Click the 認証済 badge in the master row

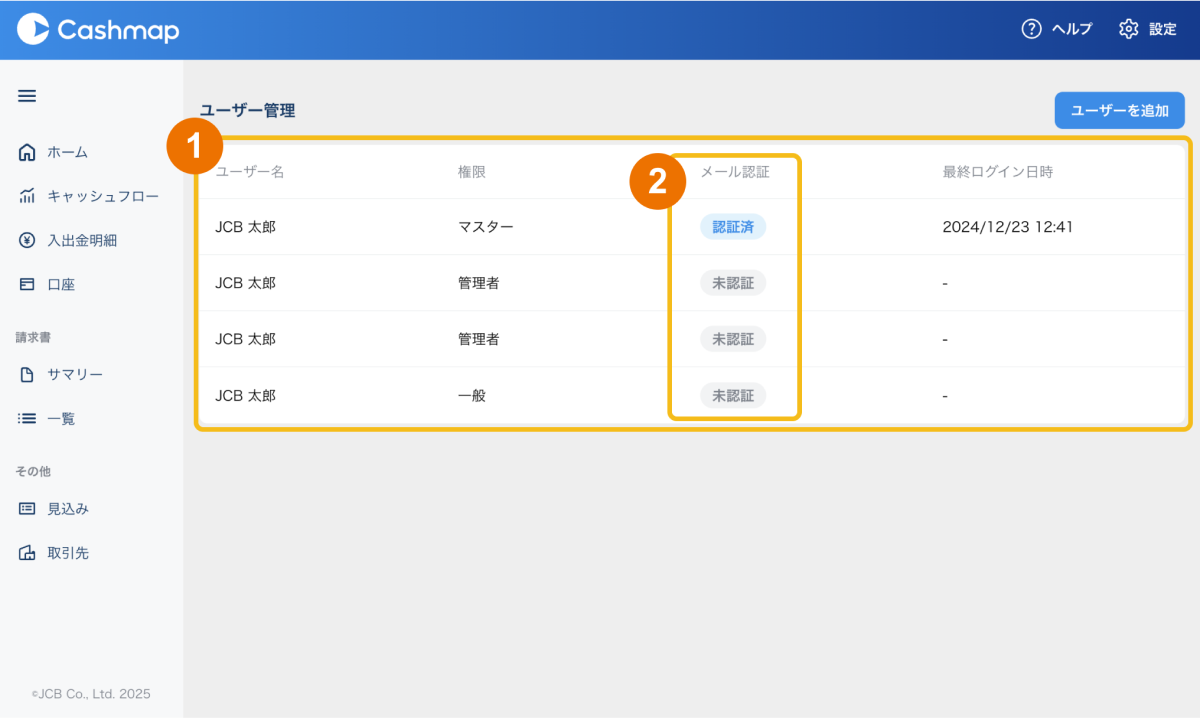(x=733, y=227)
